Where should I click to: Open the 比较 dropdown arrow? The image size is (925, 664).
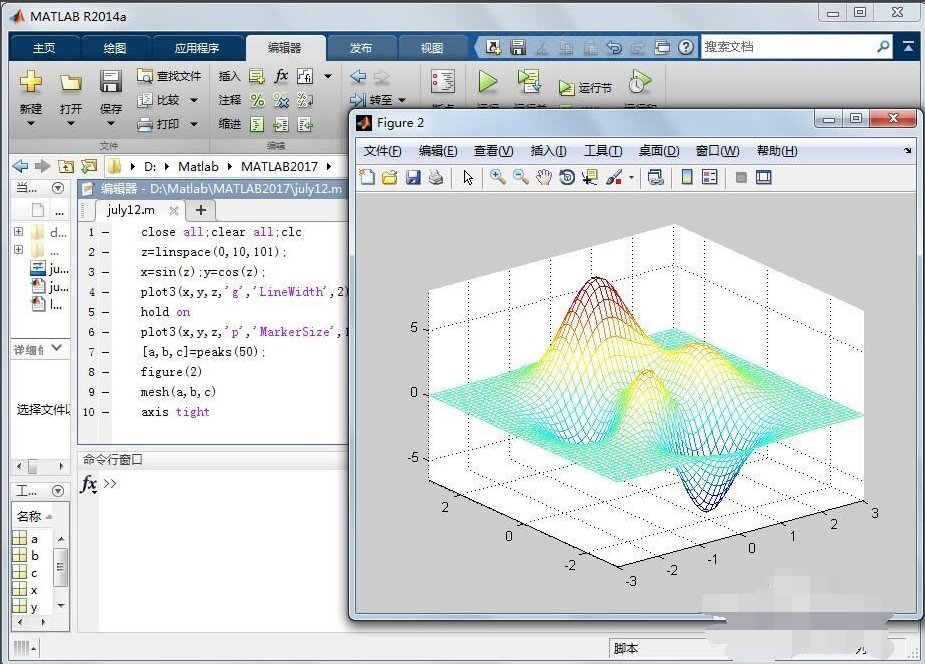click(194, 100)
